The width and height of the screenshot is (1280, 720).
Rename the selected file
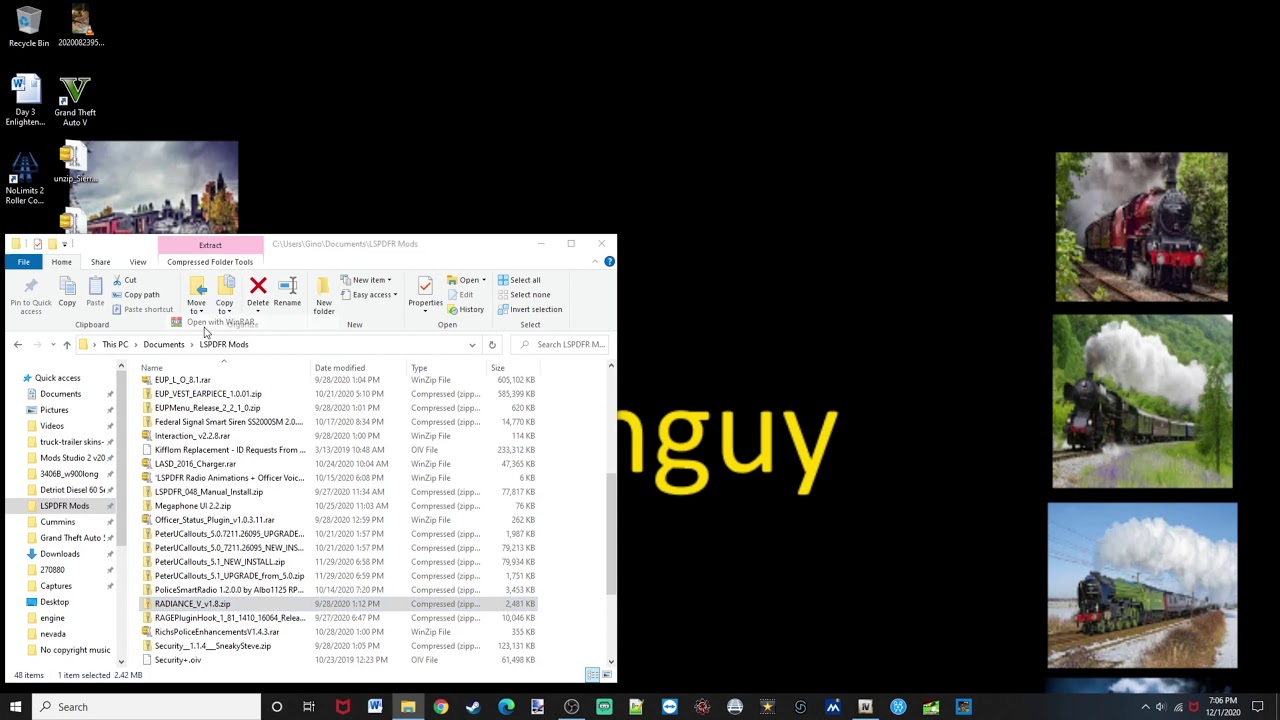tap(287, 293)
